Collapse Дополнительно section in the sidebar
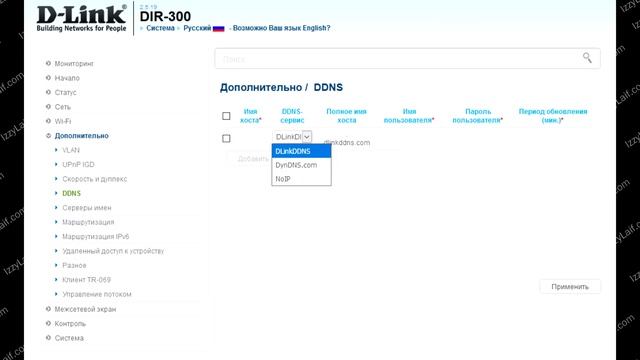The width and height of the screenshot is (640, 360). tap(82, 136)
